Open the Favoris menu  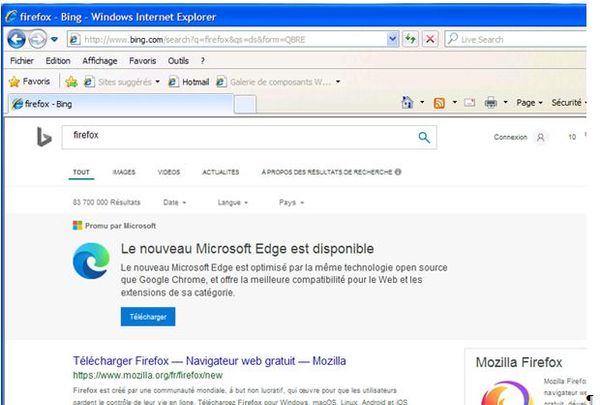142,61
